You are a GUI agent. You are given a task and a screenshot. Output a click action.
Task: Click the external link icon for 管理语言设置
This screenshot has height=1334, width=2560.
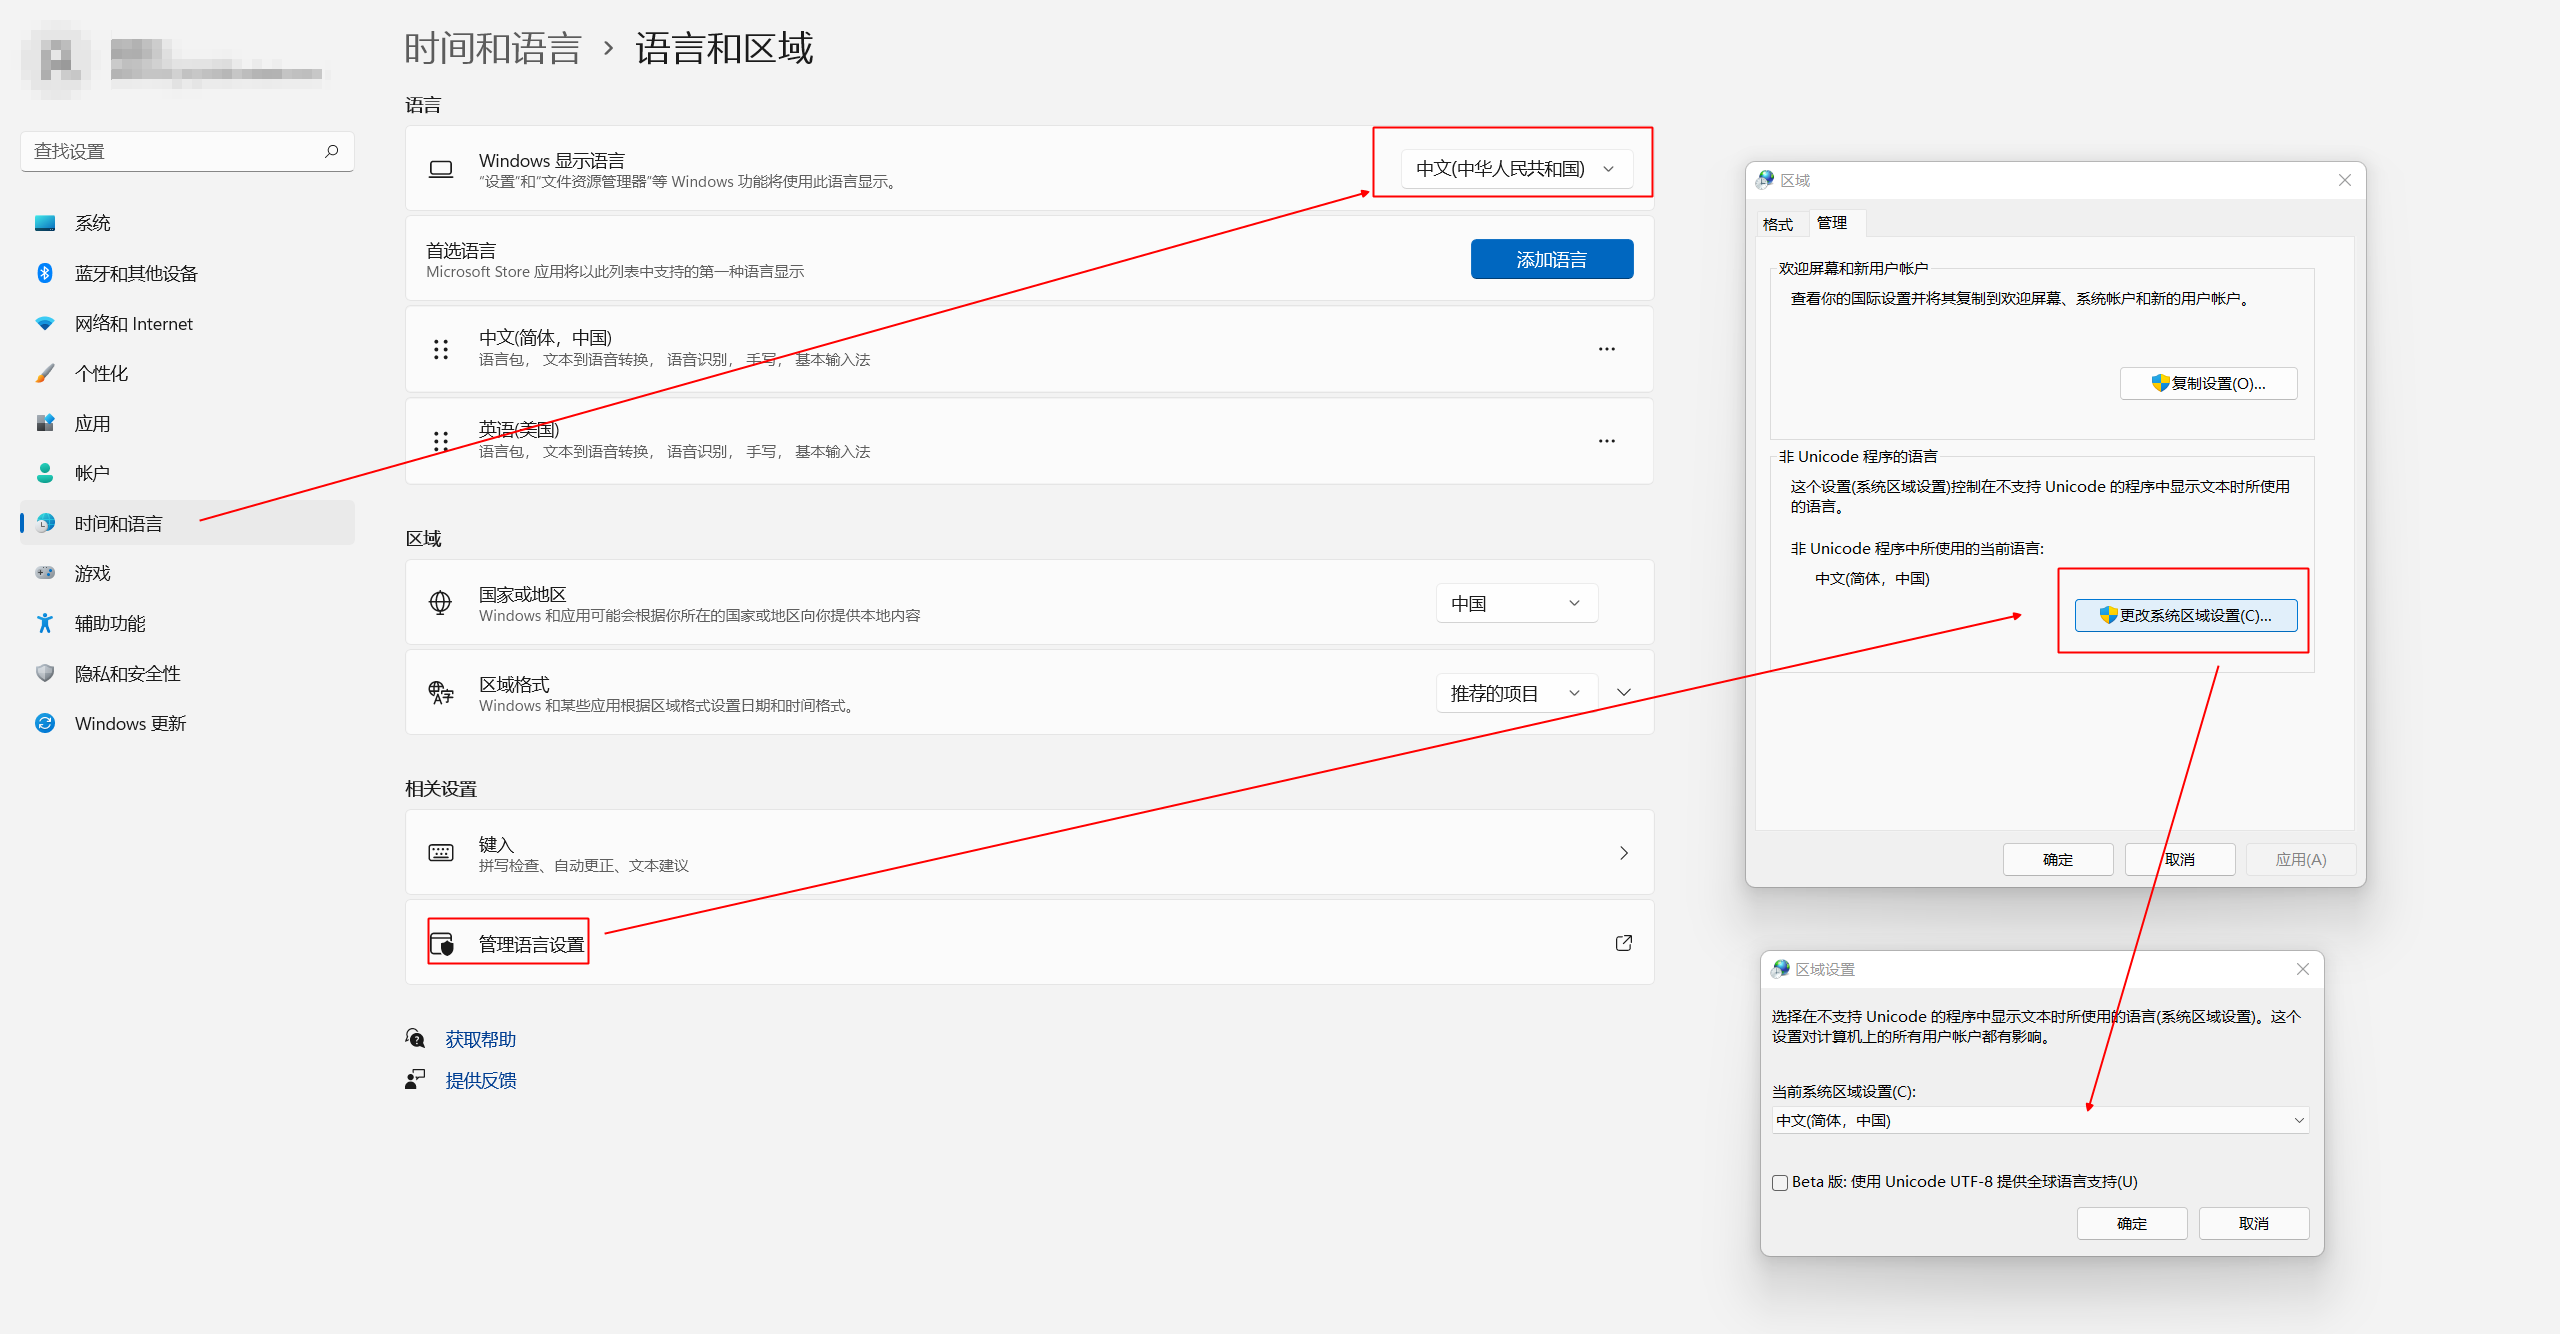(1624, 943)
